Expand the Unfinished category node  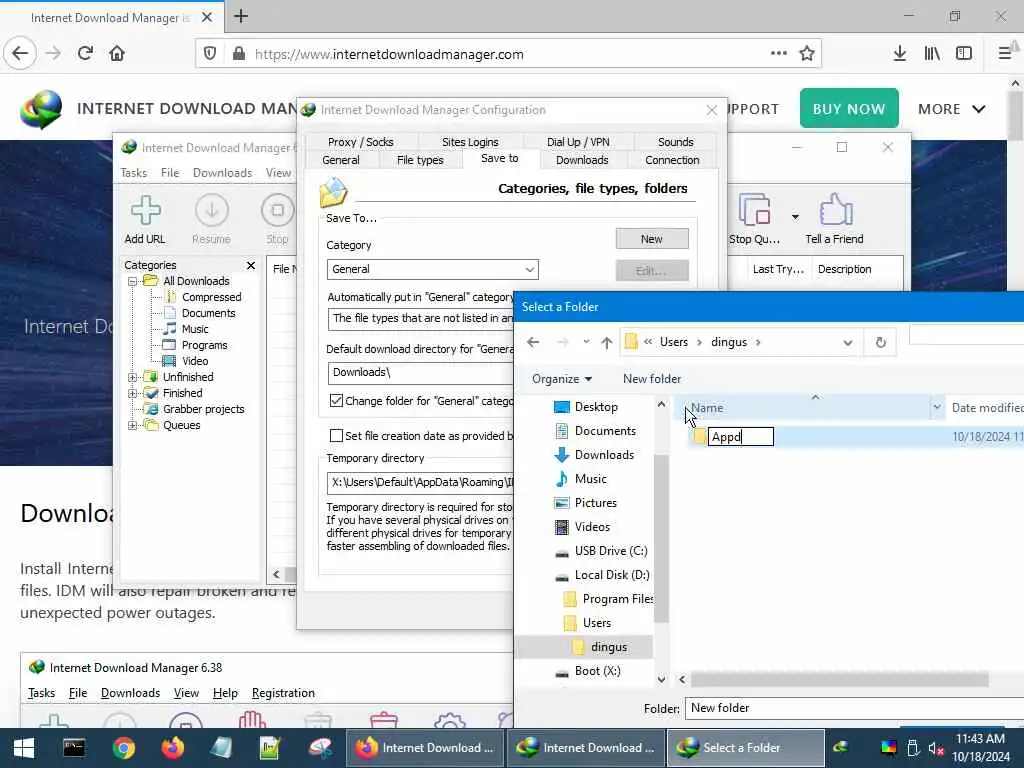[133, 377]
